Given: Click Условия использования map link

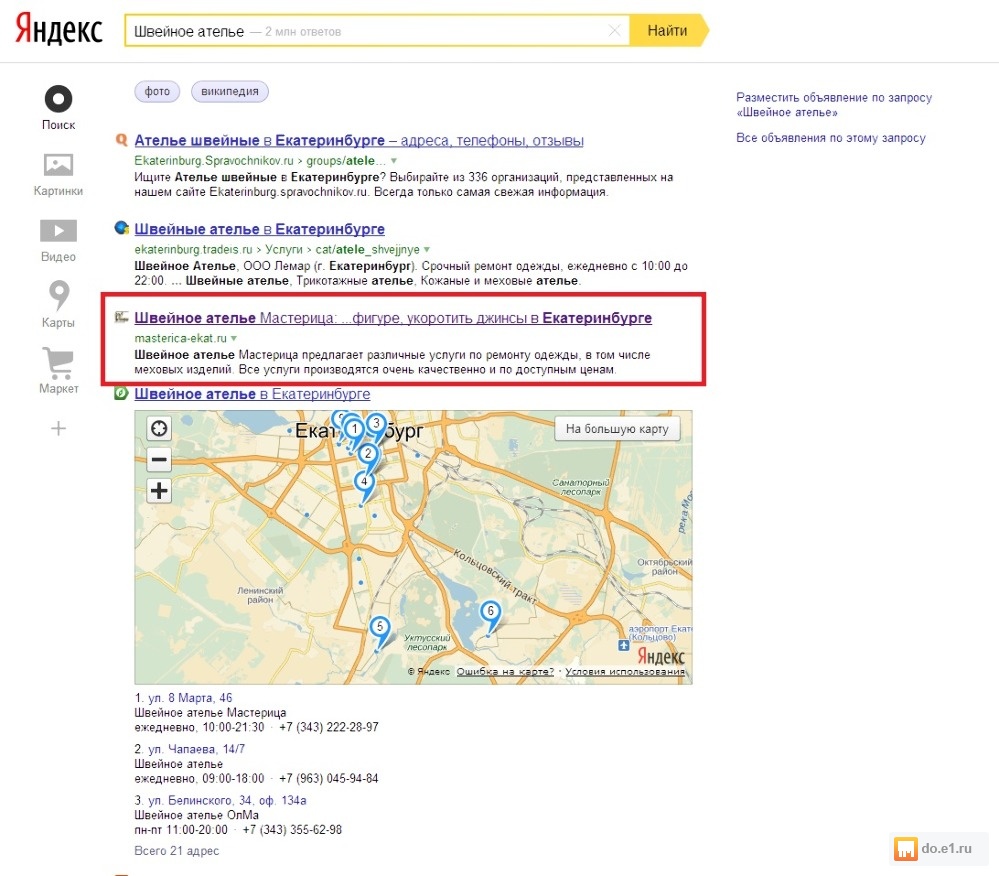Looking at the screenshot, I should [x=625, y=671].
